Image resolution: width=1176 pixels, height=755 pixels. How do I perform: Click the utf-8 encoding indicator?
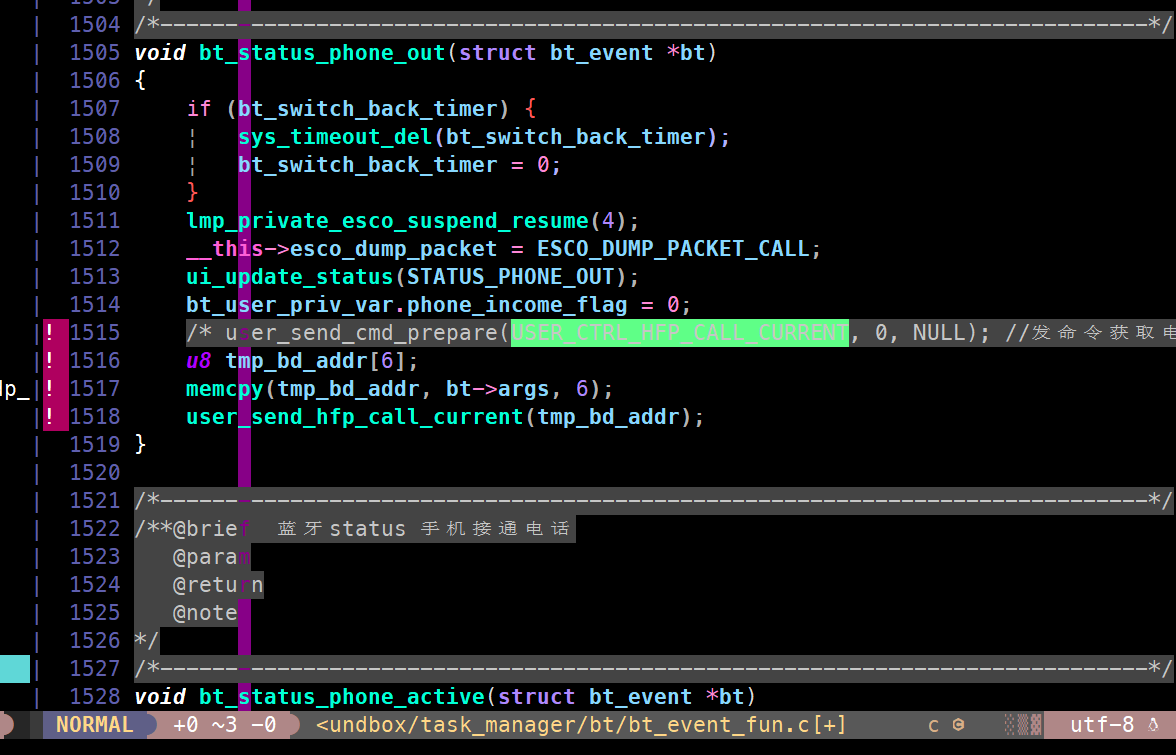1102,725
